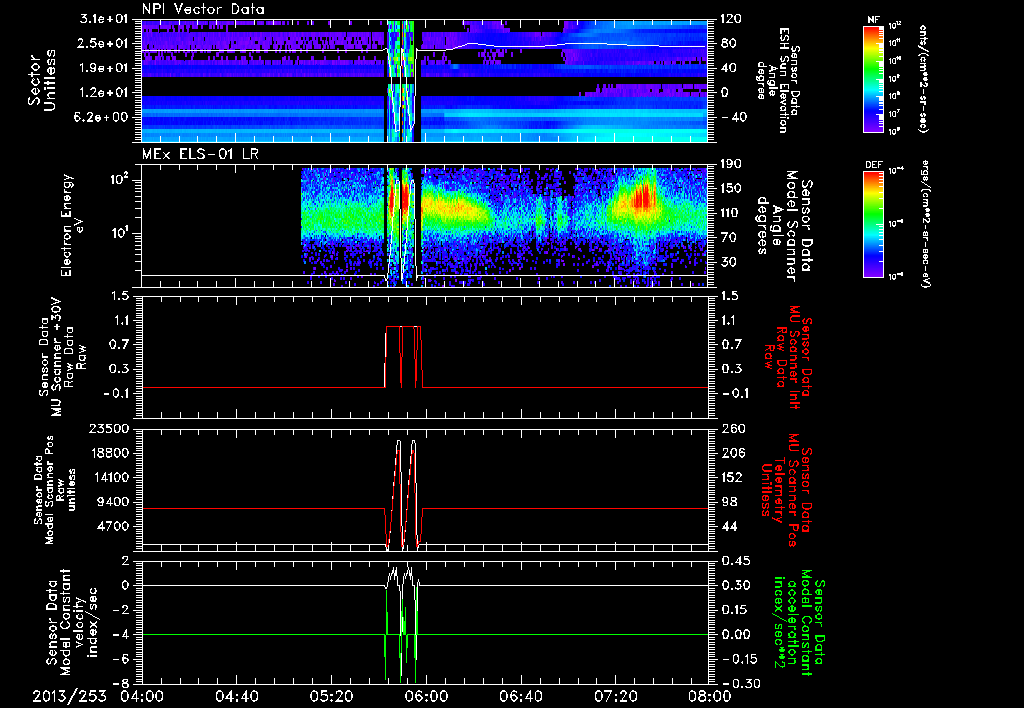Select the "DEF" label above the color bar
This screenshot has width=1024, height=708.
(x=874, y=165)
